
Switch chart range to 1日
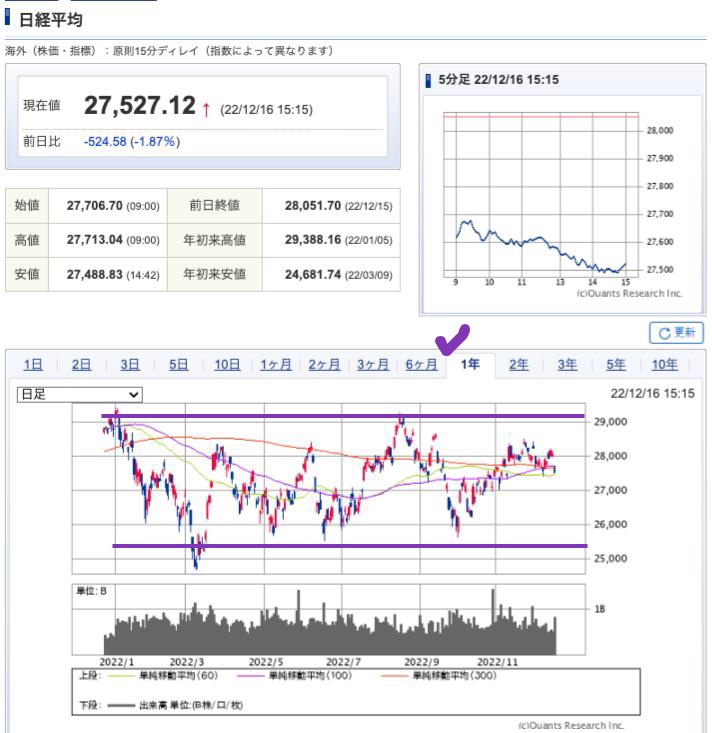point(33,364)
